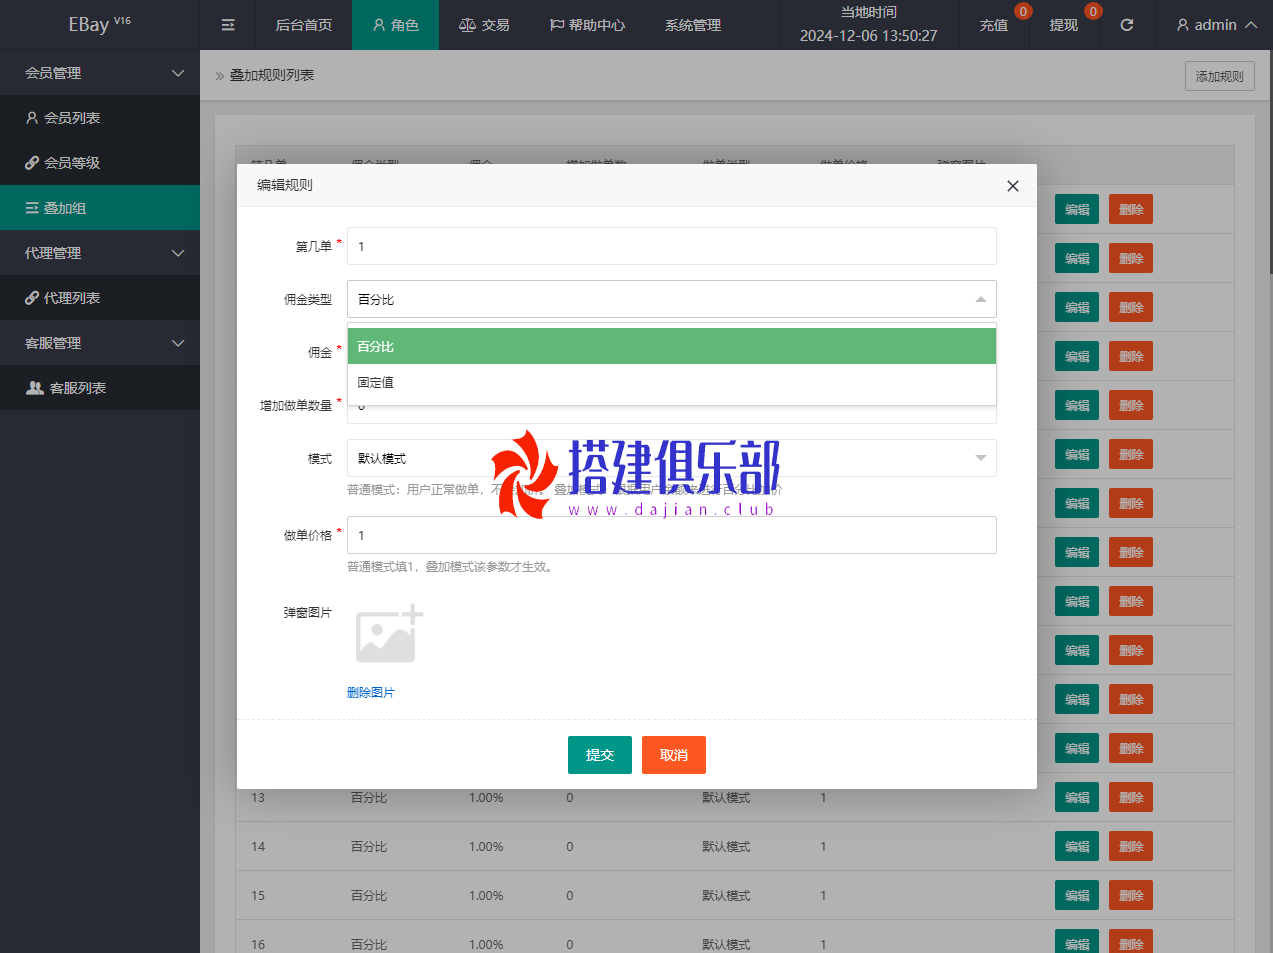Open 代理列表 in sidebar
The height and width of the screenshot is (953, 1273).
click(100, 298)
